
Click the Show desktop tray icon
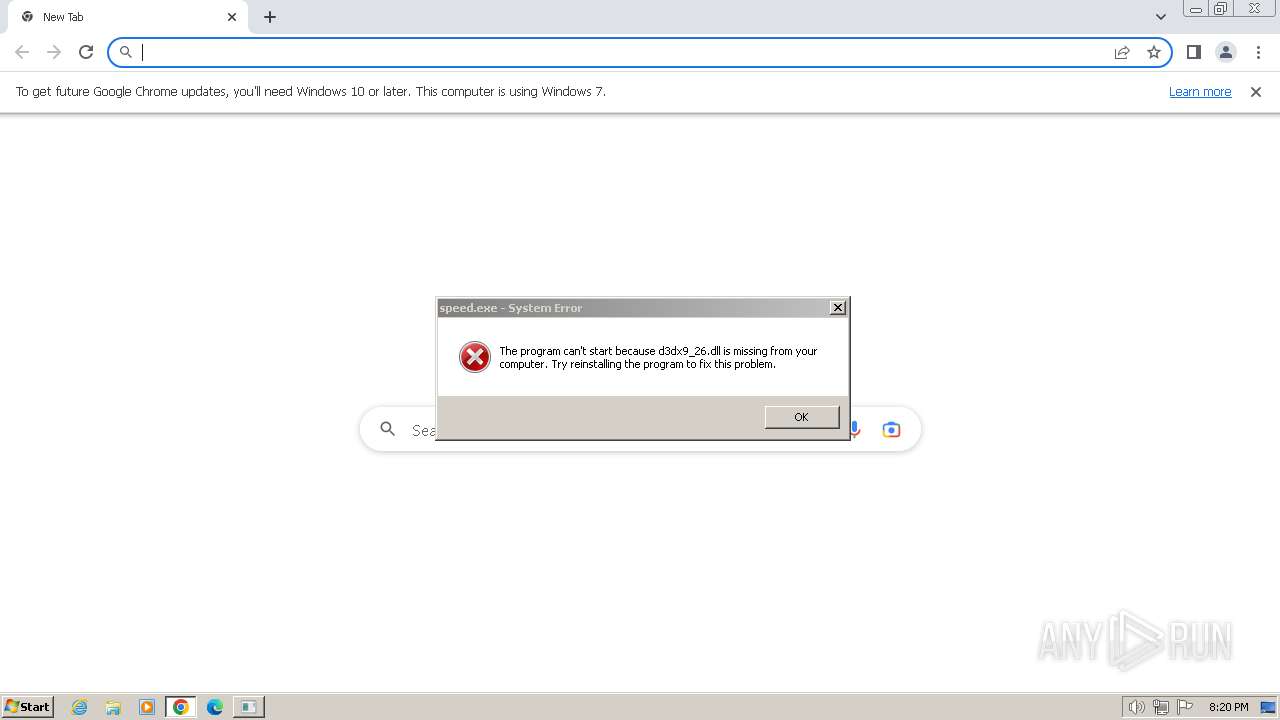click(x=1268, y=707)
